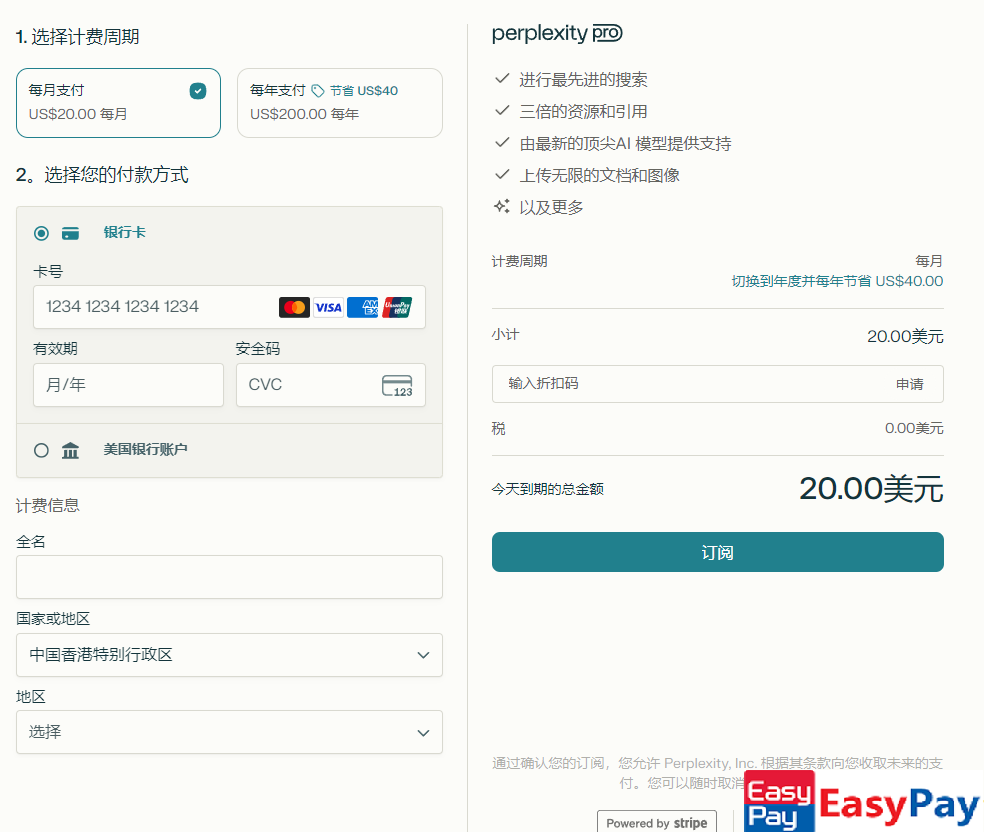Click the sparkle icon beside 以及更多
The image size is (984, 832).
501,206
